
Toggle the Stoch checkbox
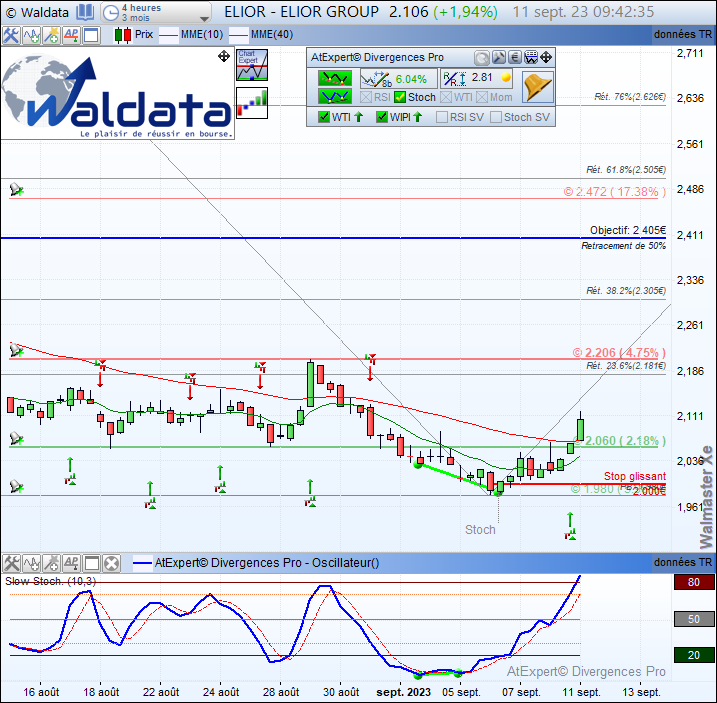tap(400, 97)
